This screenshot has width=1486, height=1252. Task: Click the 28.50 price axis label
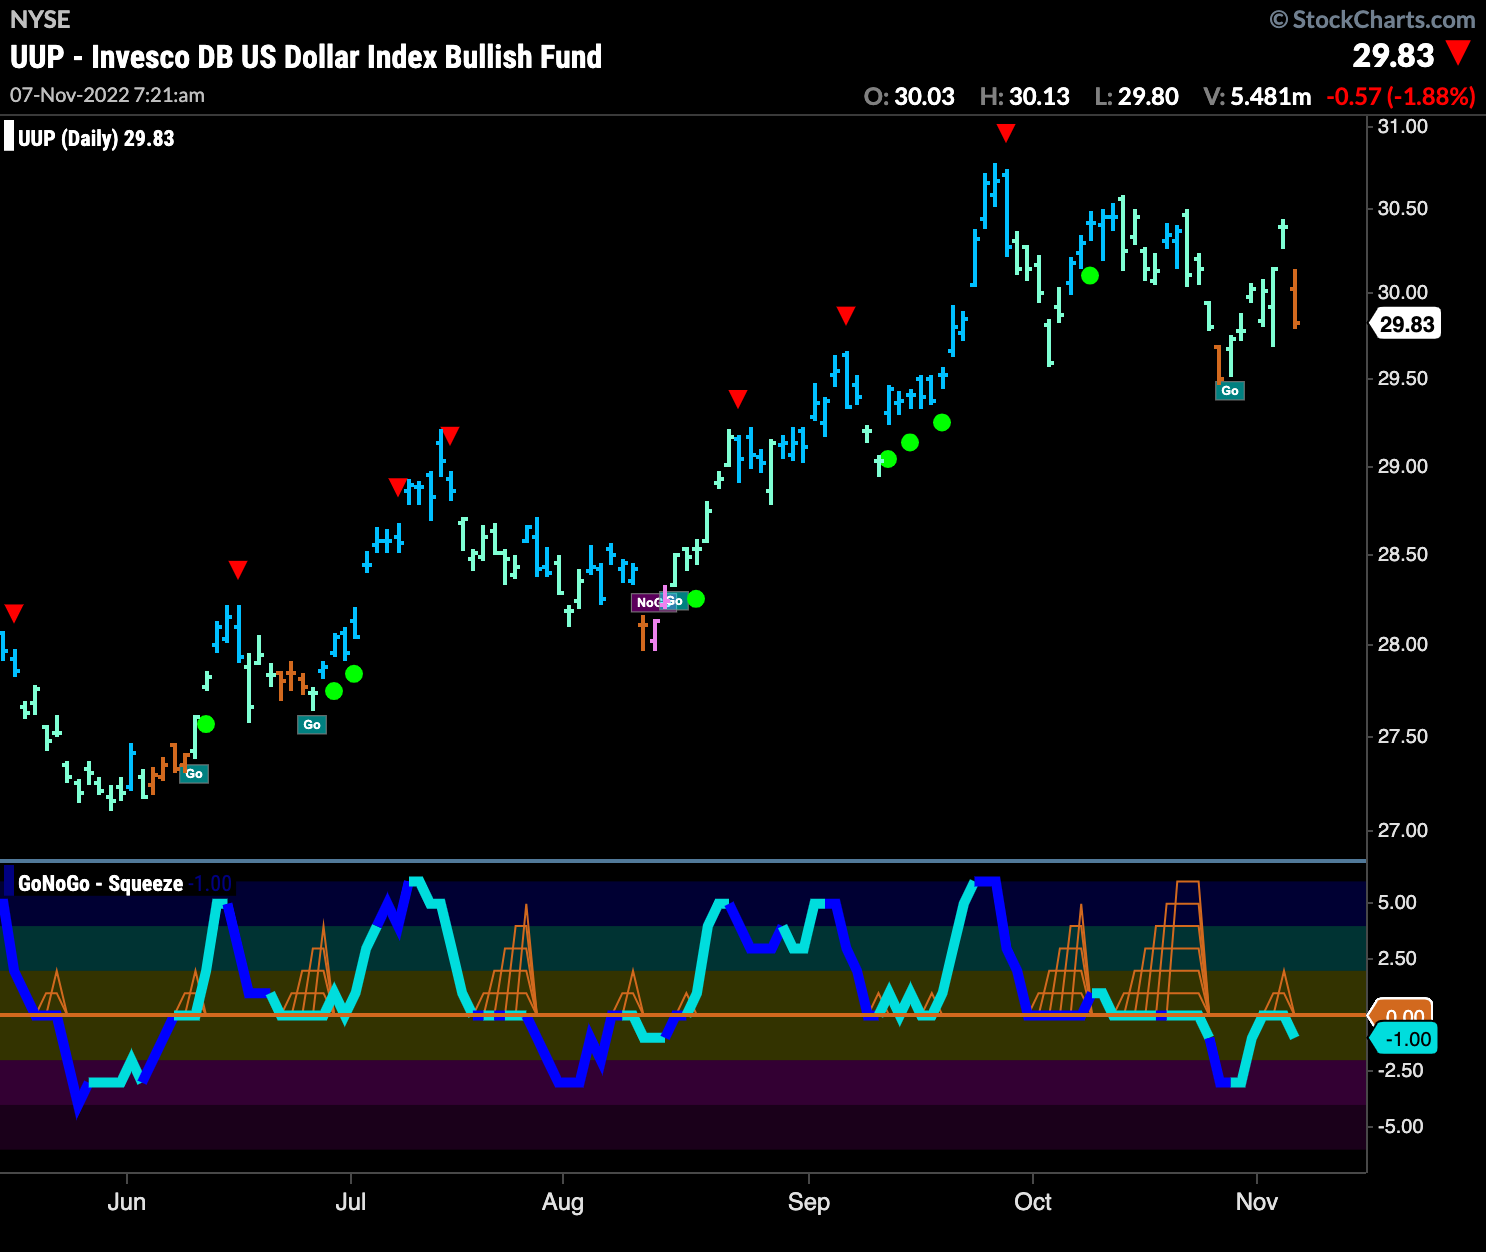[x=1403, y=554]
